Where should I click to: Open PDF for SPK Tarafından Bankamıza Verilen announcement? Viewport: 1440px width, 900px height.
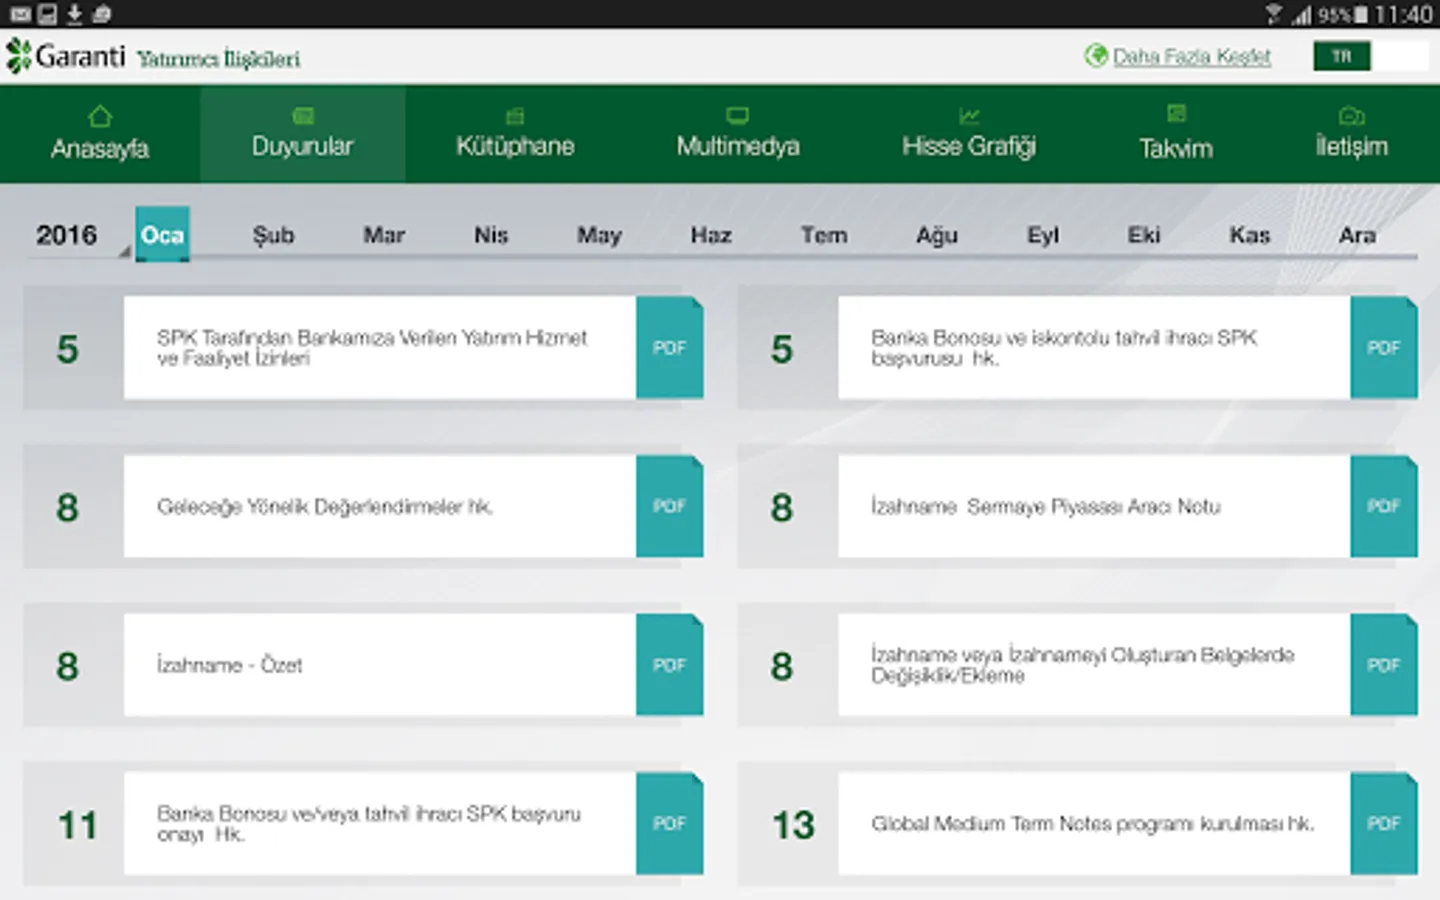(670, 348)
